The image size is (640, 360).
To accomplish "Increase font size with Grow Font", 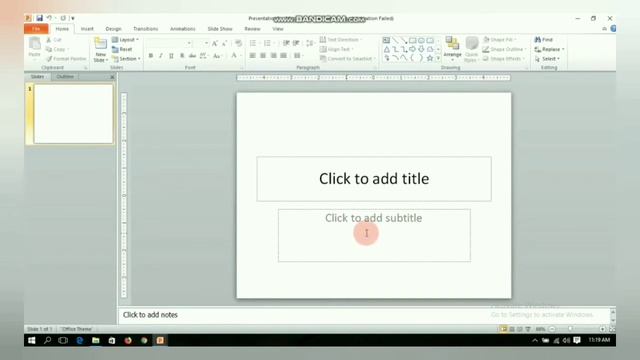I will click(215, 43).
